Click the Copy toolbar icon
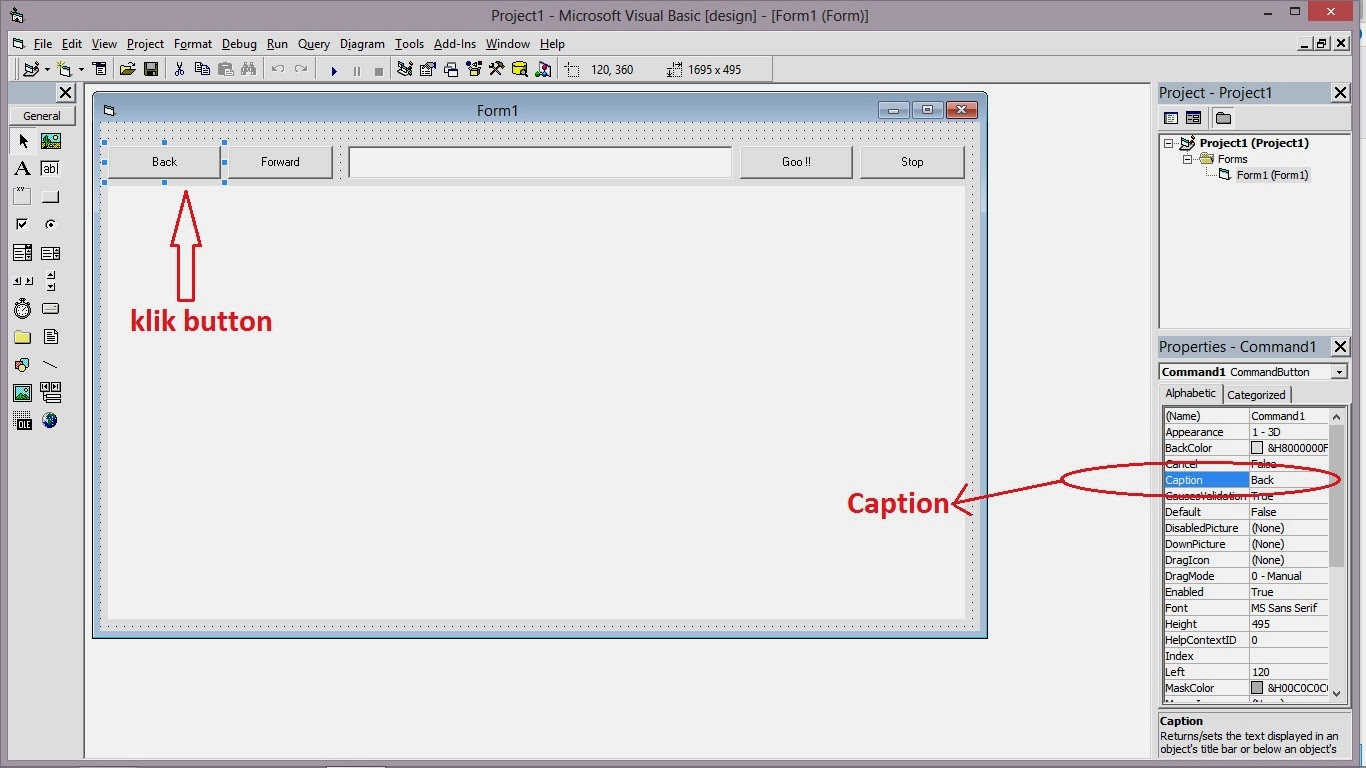Image resolution: width=1366 pixels, height=768 pixels. (202, 69)
